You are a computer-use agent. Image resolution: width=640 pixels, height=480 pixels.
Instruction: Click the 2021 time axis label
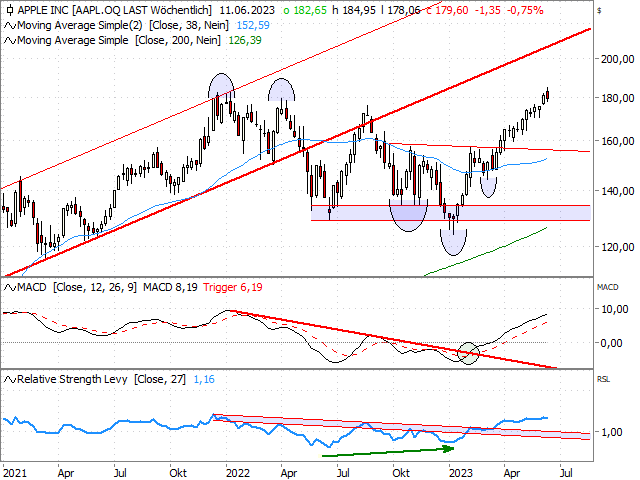[x=15, y=473]
